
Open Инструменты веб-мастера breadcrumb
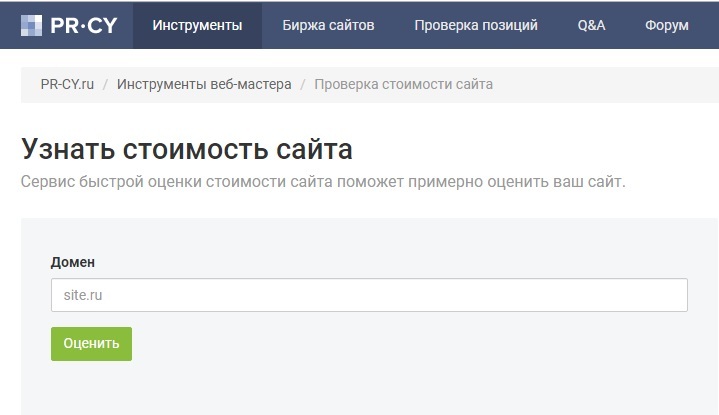pos(204,84)
